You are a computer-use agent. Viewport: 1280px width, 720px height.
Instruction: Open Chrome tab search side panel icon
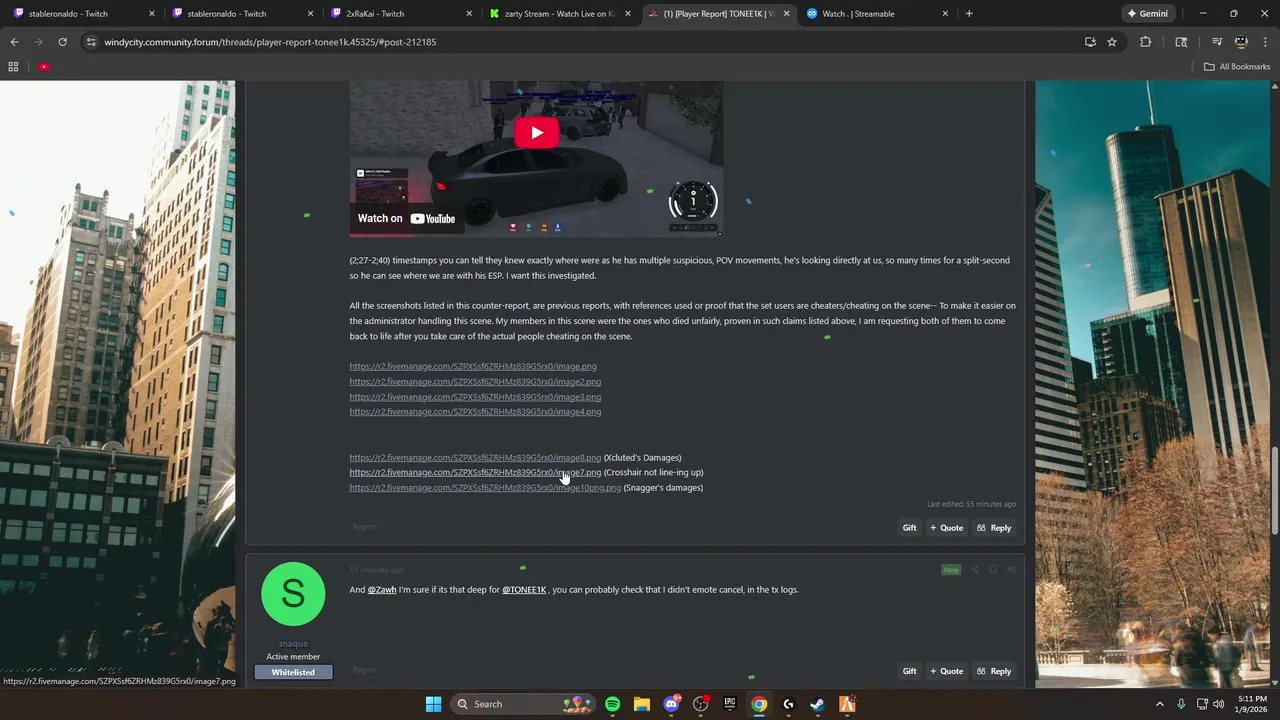(x=1181, y=42)
